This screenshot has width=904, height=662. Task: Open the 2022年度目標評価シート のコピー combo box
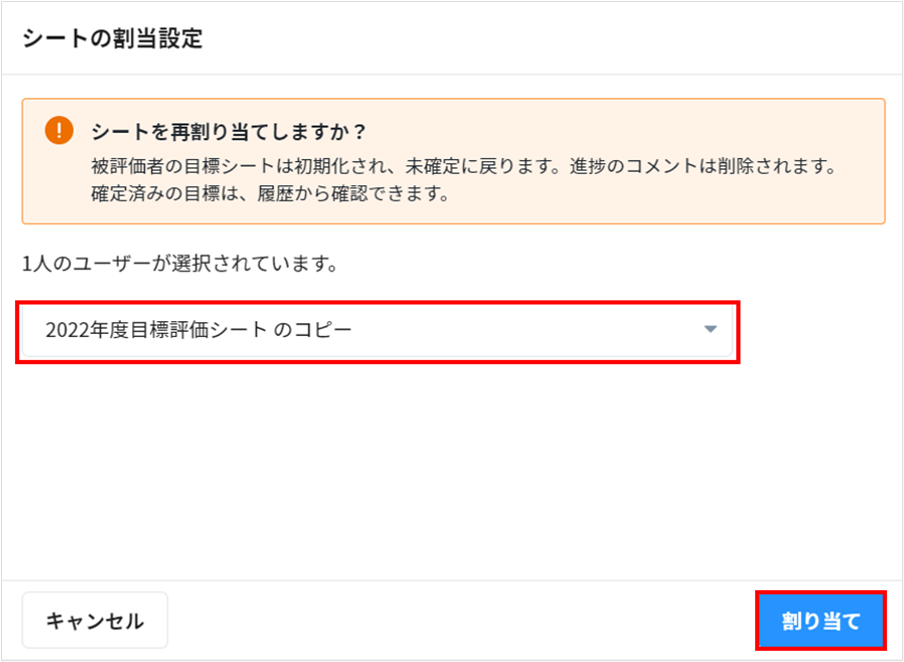(378, 330)
